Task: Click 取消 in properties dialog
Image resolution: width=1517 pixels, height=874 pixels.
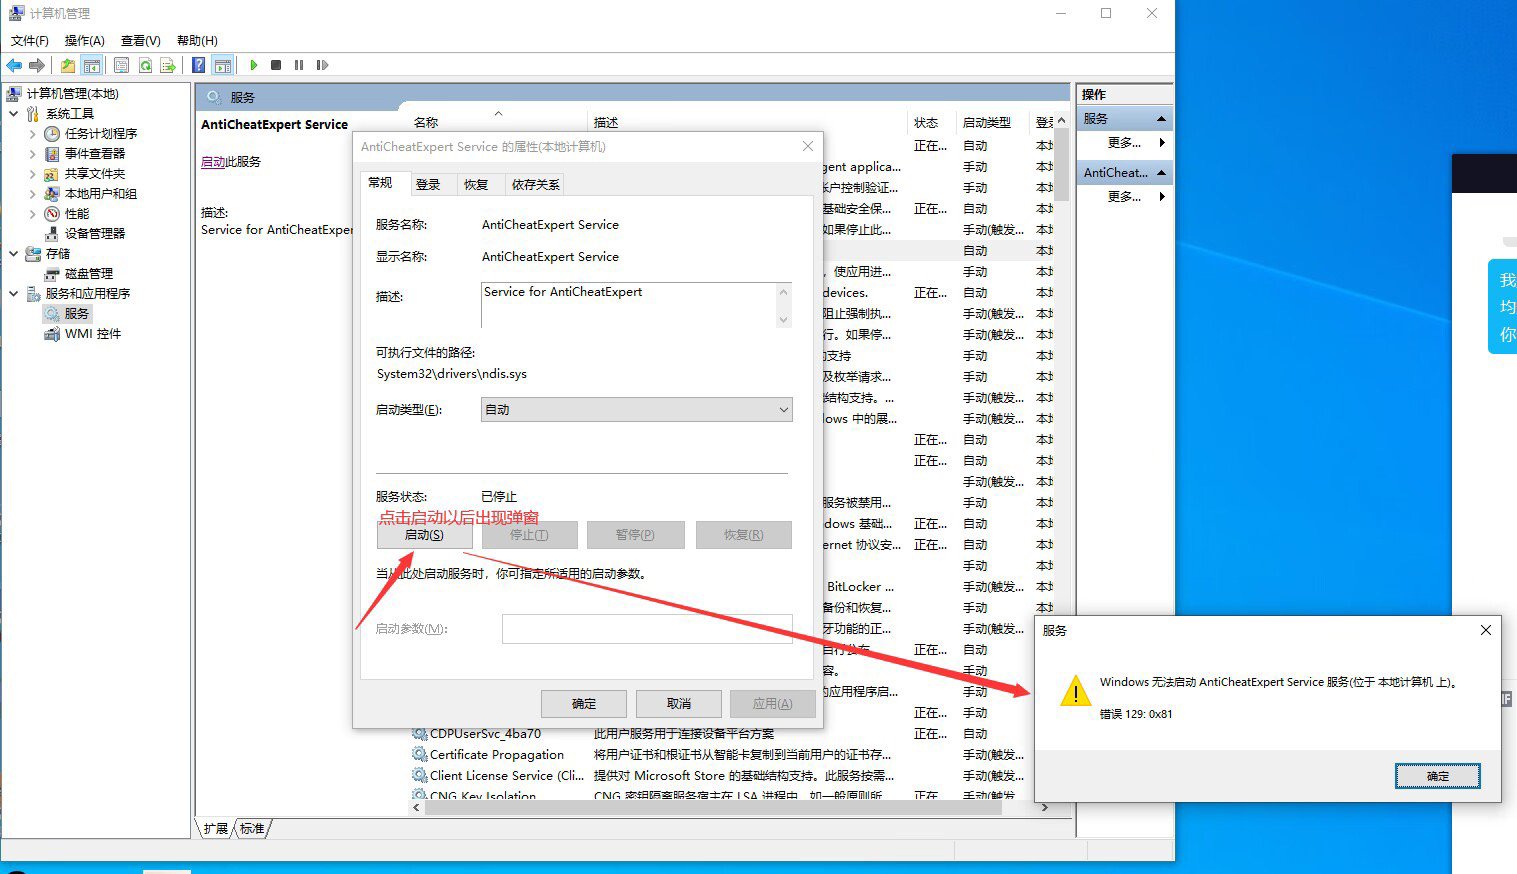Action: coord(679,704)
